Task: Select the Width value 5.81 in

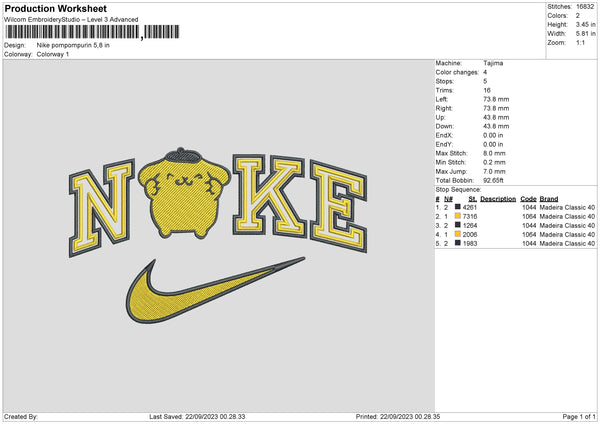Action: [585, 34]
